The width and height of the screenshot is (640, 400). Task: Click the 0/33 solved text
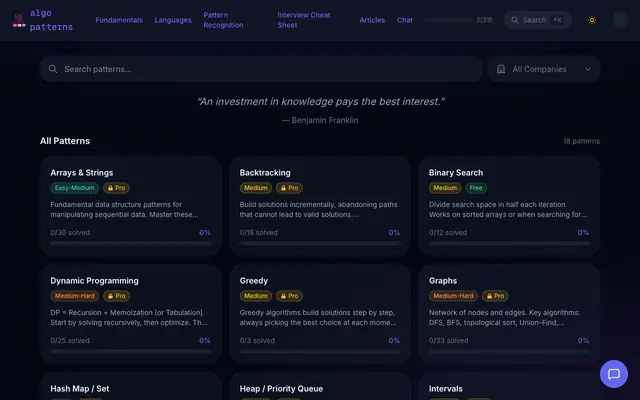point(449,340)
